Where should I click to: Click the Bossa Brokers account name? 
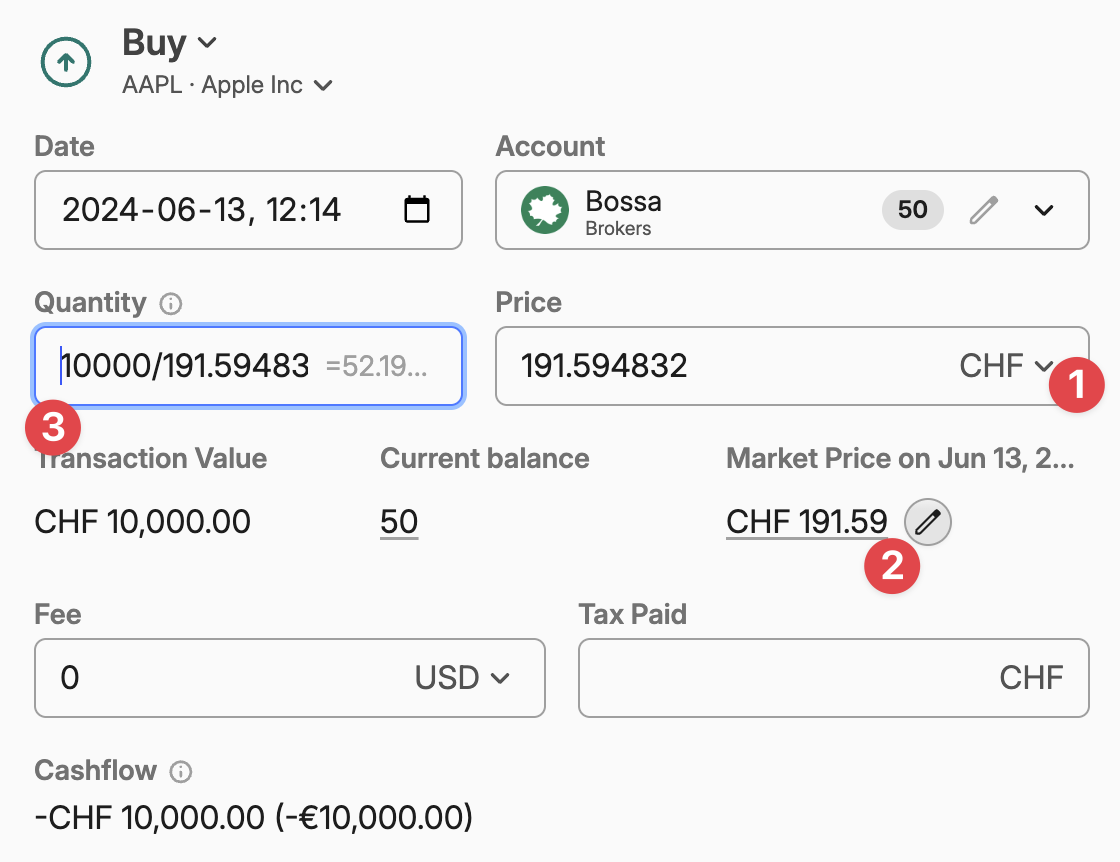[623, 211]
